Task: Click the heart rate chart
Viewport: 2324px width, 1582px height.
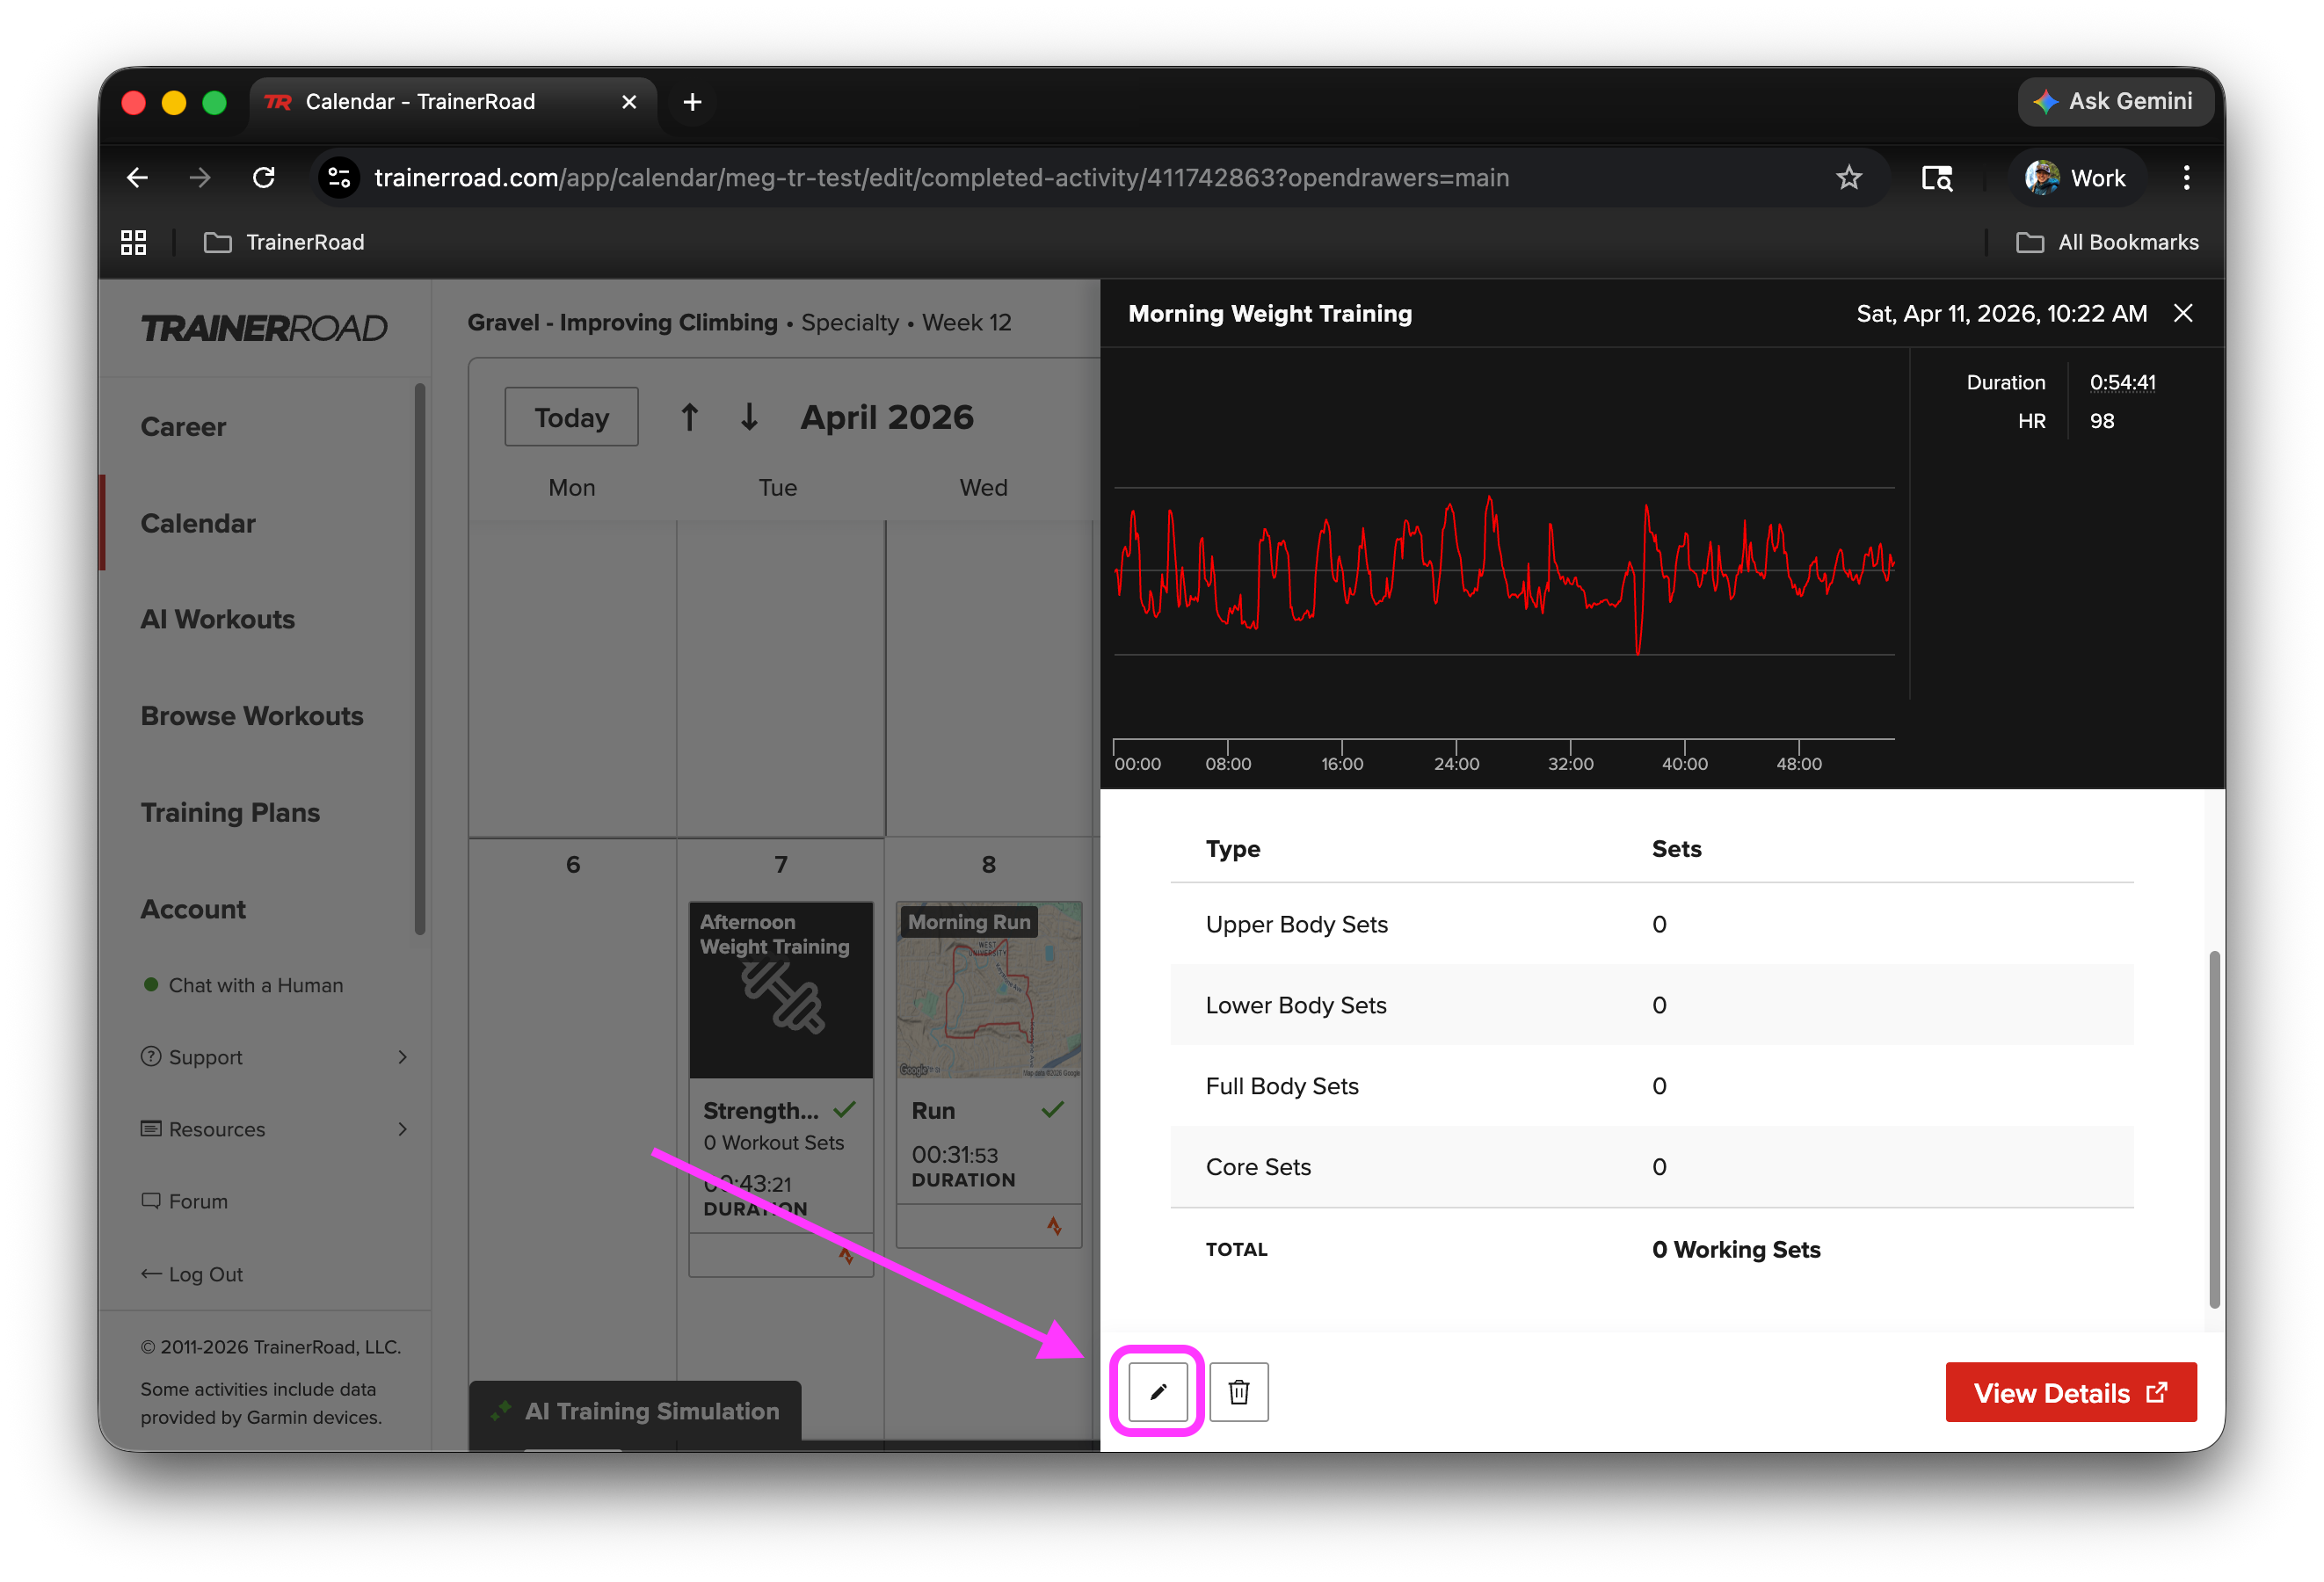Action: (x=1504, y=572)
